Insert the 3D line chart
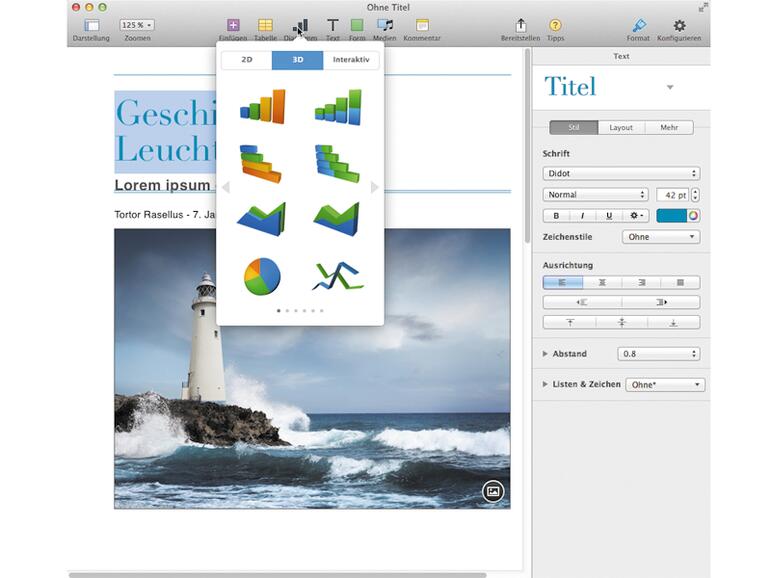Image resolution: width=770 pixels, height=578 pixels. click(337, 276)
